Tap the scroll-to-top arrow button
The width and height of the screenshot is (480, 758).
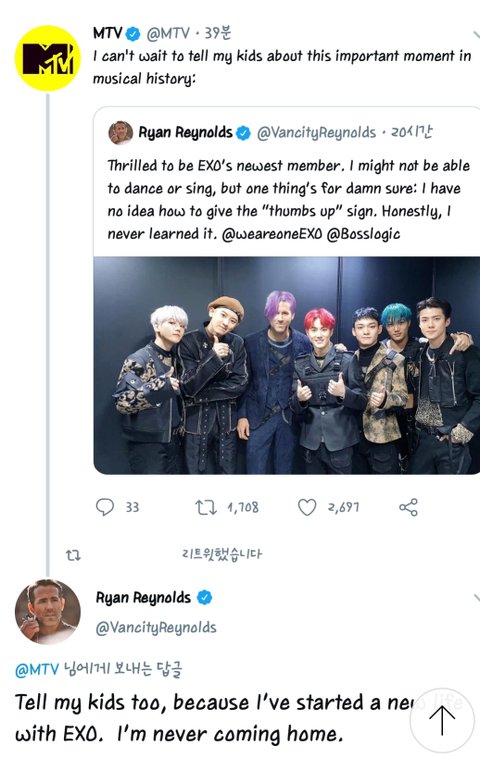pos(442,720)
